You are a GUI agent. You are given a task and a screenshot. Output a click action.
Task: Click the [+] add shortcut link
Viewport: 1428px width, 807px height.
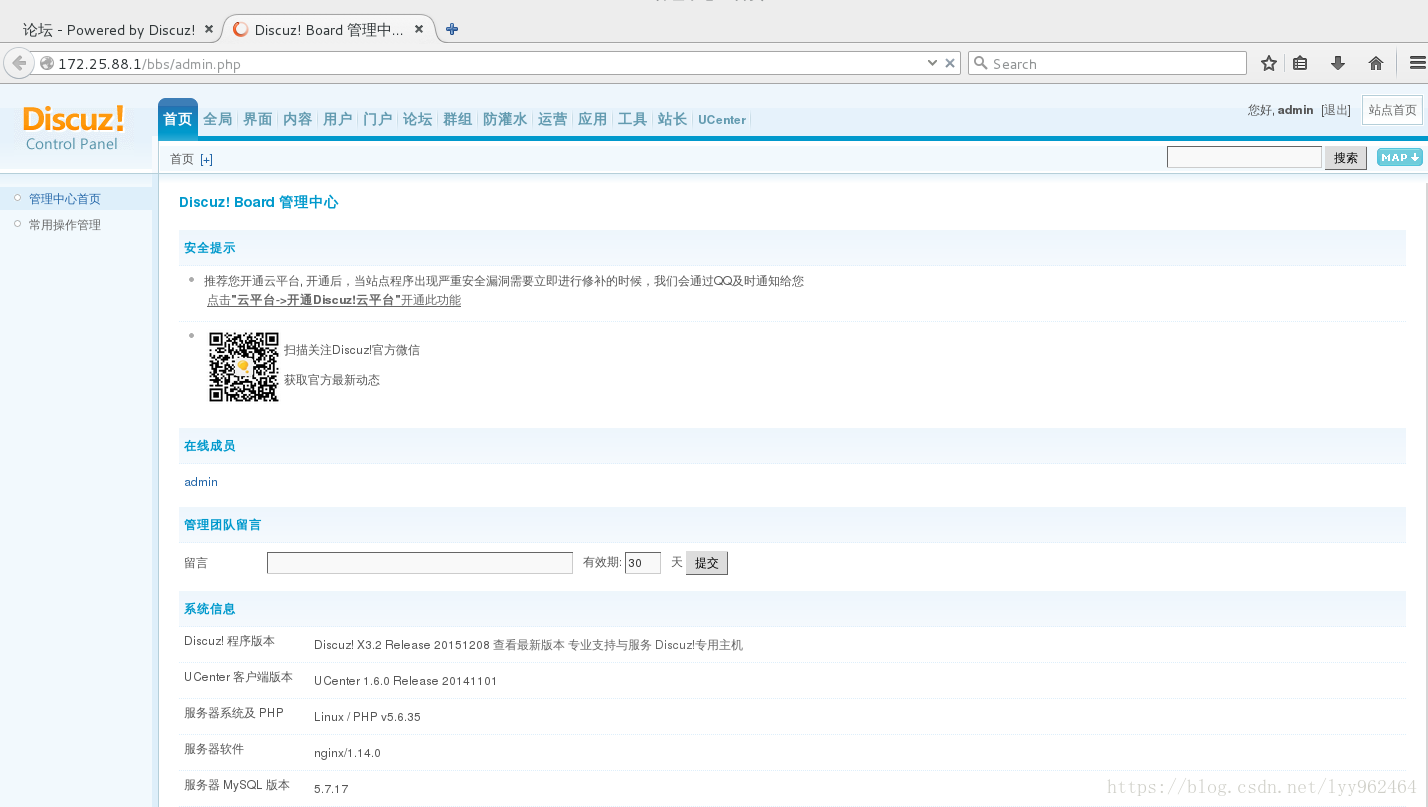point(206,159)
